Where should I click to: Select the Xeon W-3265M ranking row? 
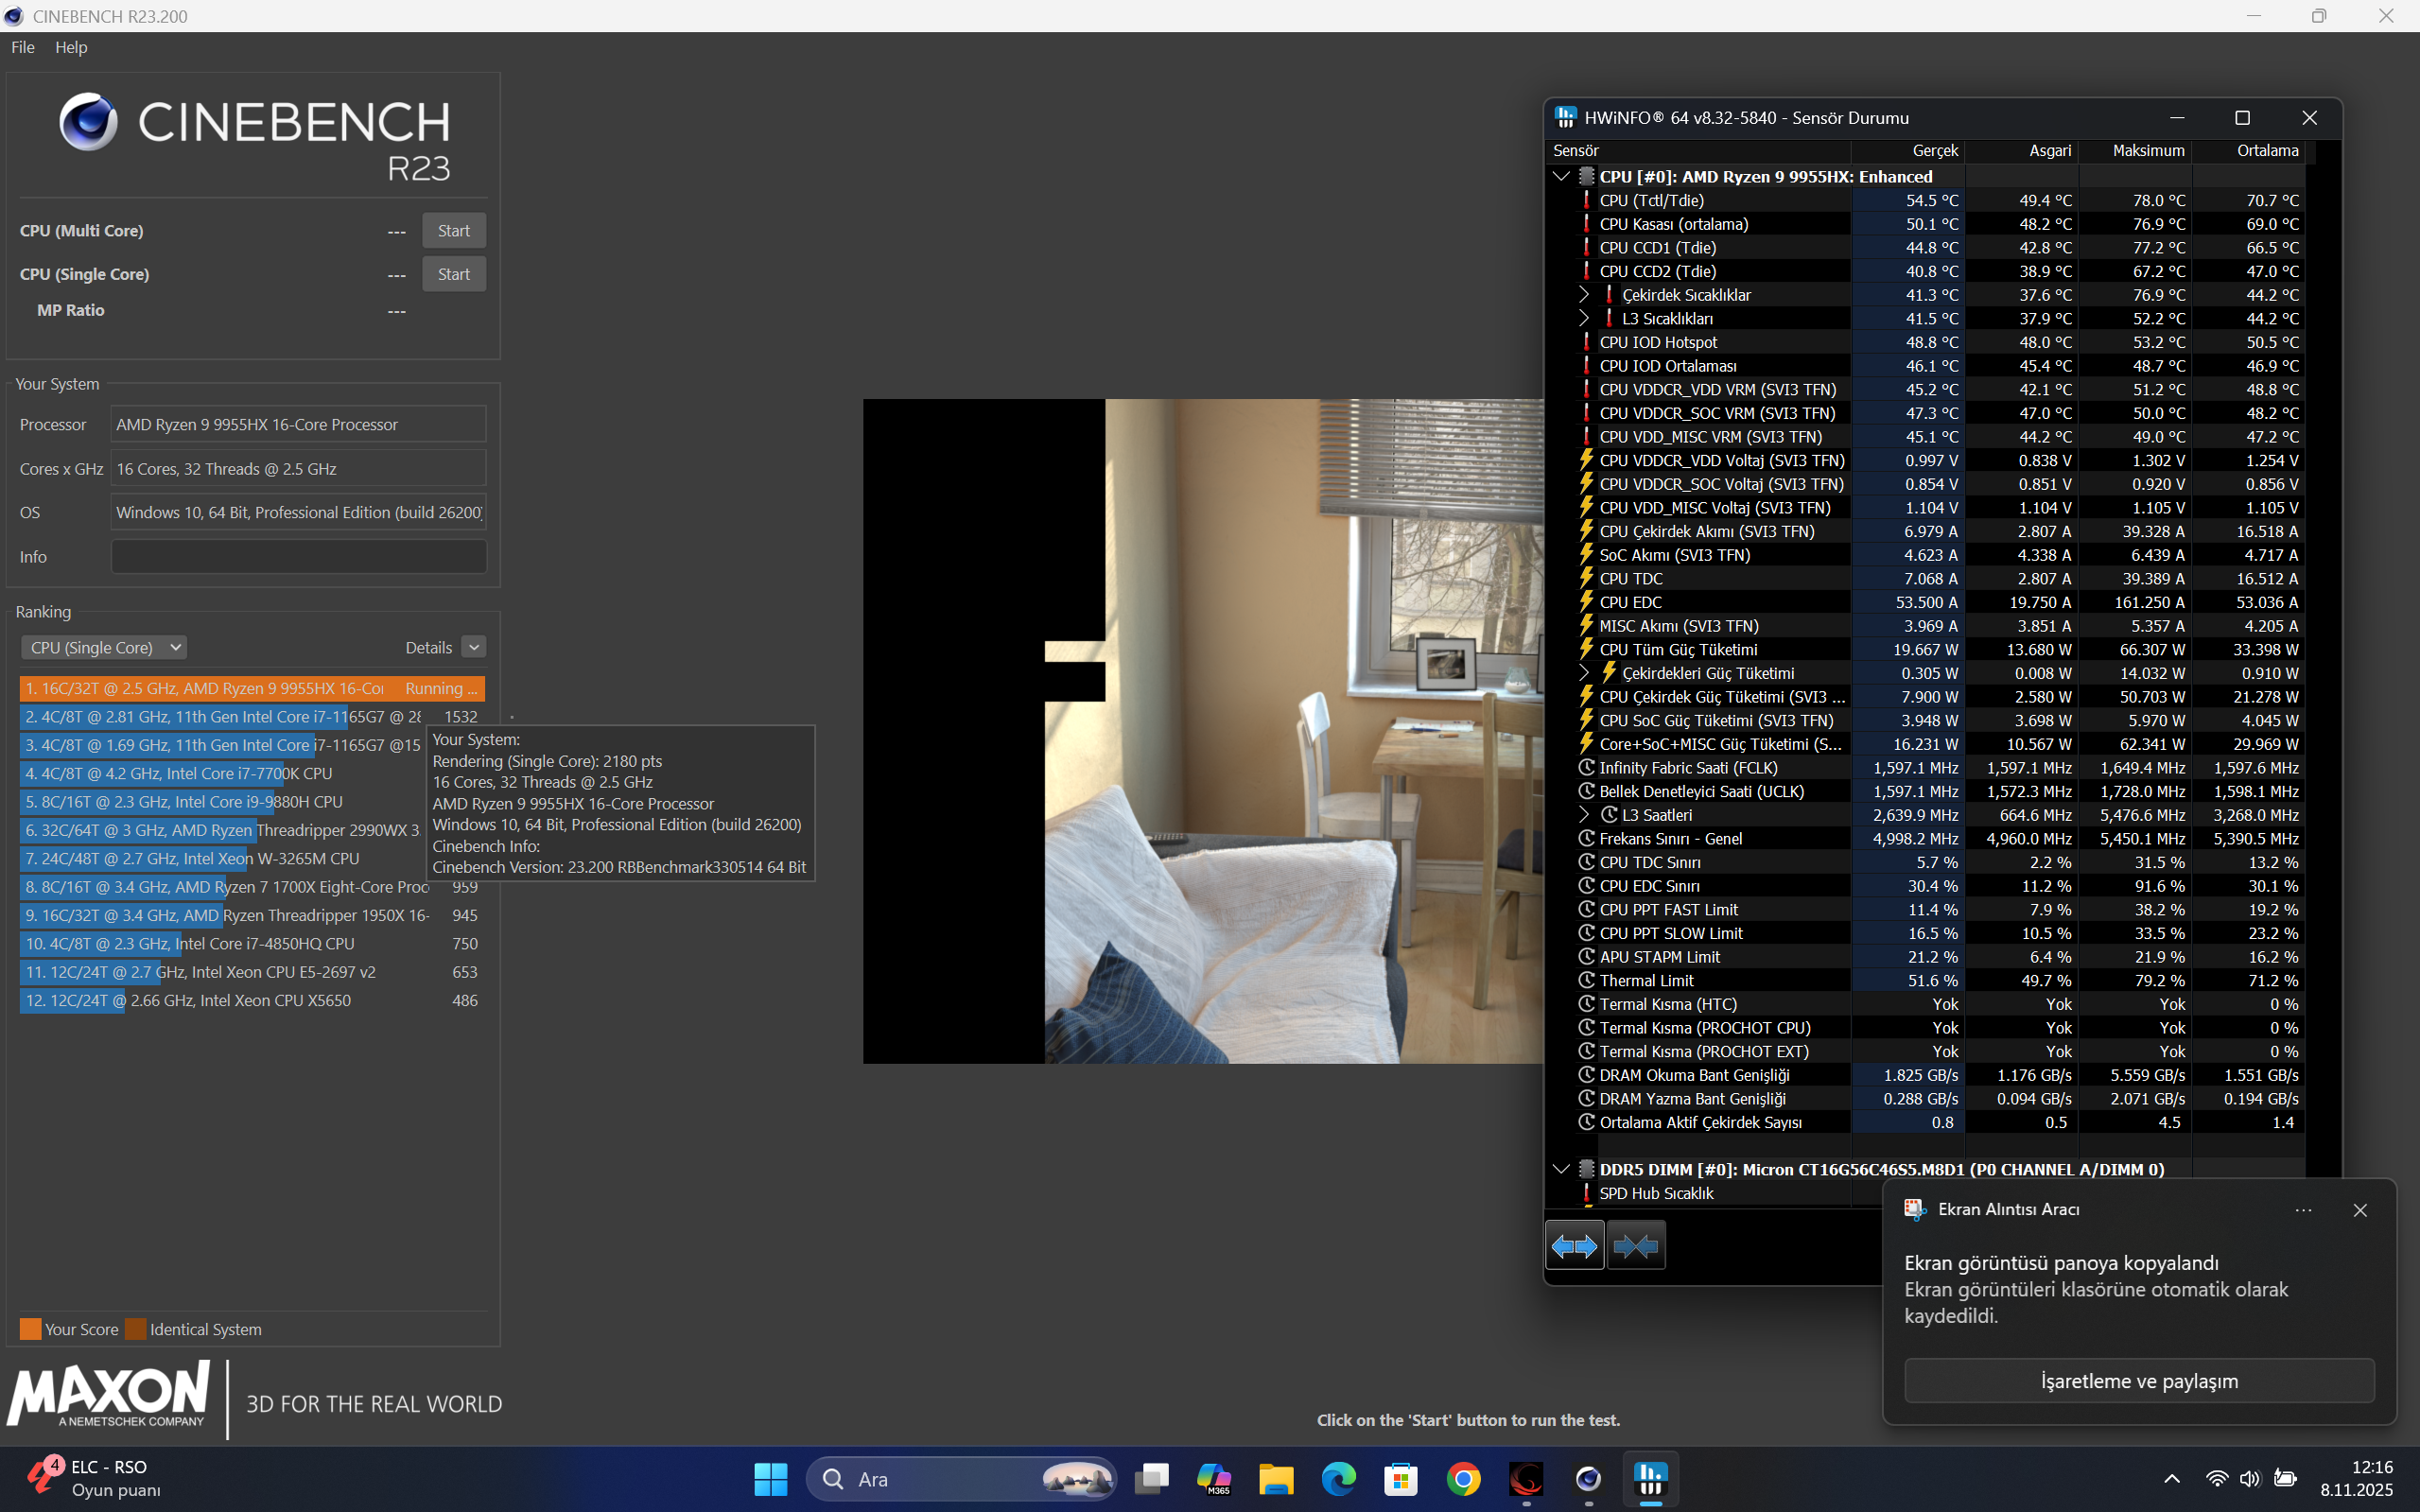tap(252, 858)
